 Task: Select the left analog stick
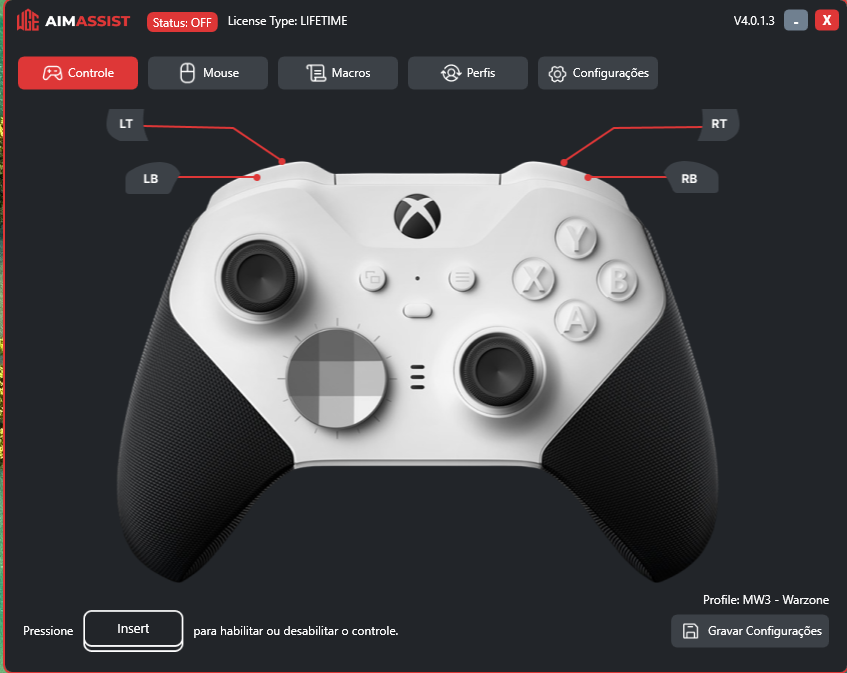click(x=260, y=277)
